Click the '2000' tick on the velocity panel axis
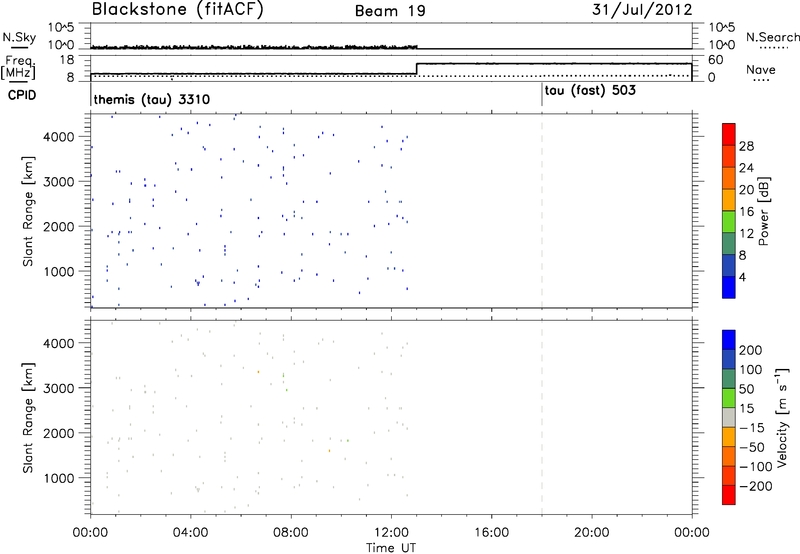This screenshot has height=554, width=800. coord(59,433)
